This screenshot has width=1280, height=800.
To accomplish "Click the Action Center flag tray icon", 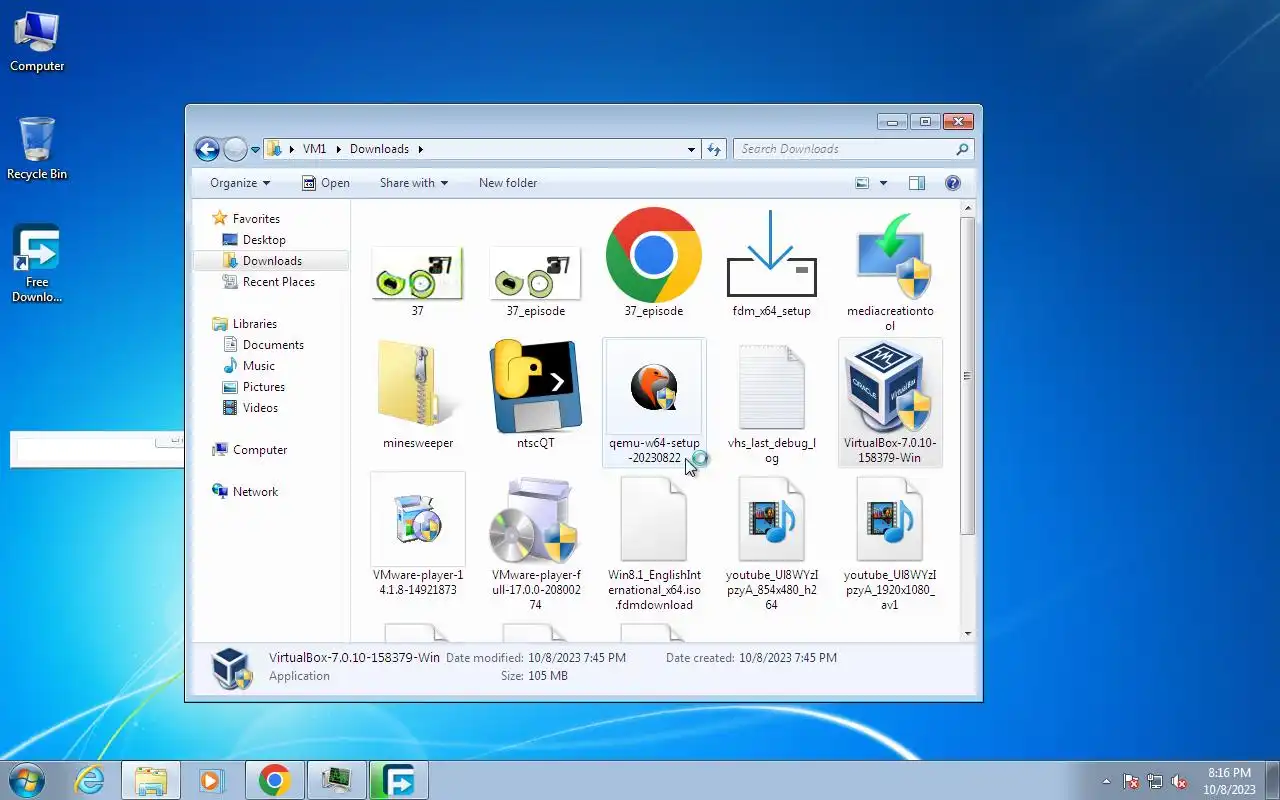I will pyautogui.click(x=1131, y=781).
